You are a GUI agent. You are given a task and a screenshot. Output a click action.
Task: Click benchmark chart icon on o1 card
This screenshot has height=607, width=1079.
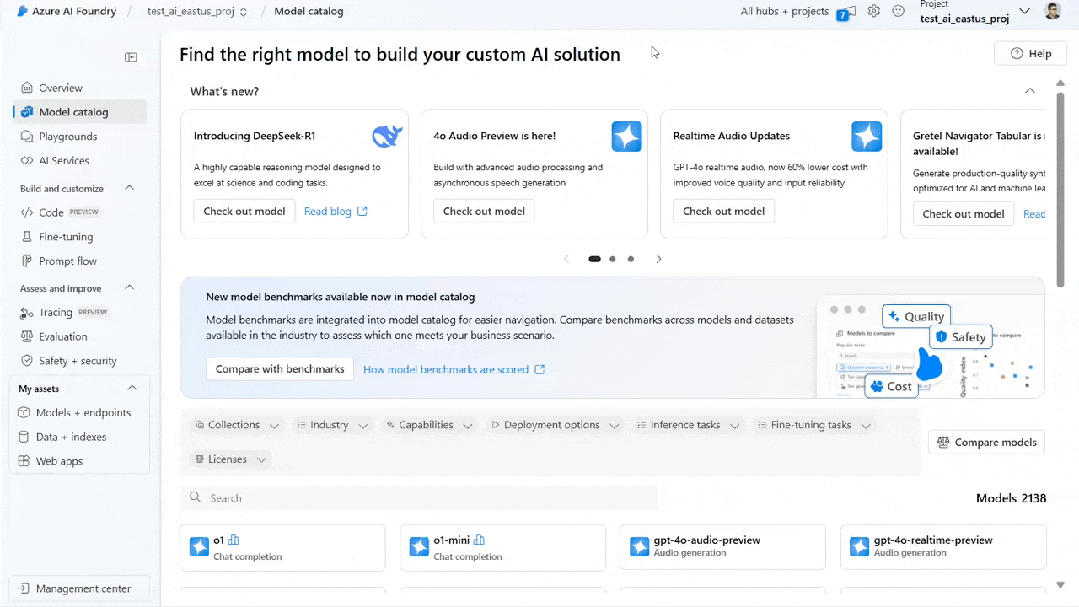pos(234,540)
